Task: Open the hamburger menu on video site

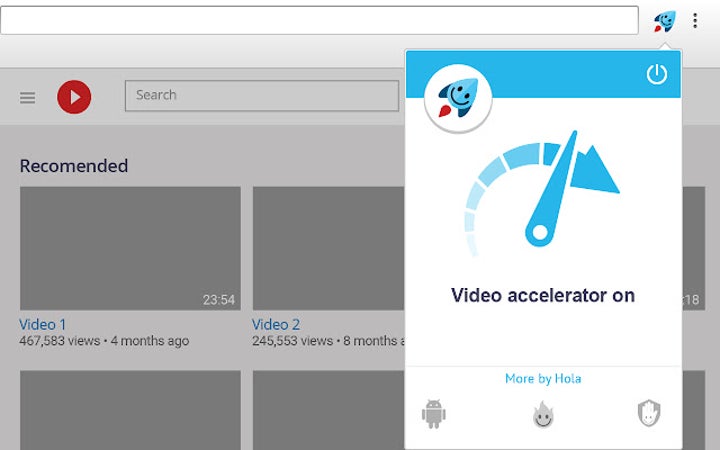Action: coord(28,97)
